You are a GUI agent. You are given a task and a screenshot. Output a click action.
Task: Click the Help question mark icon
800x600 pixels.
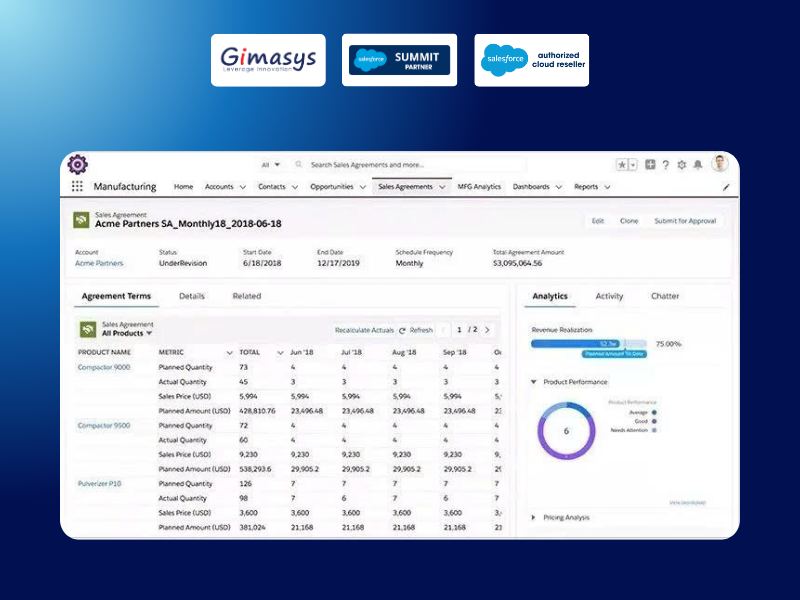point(666,164)
